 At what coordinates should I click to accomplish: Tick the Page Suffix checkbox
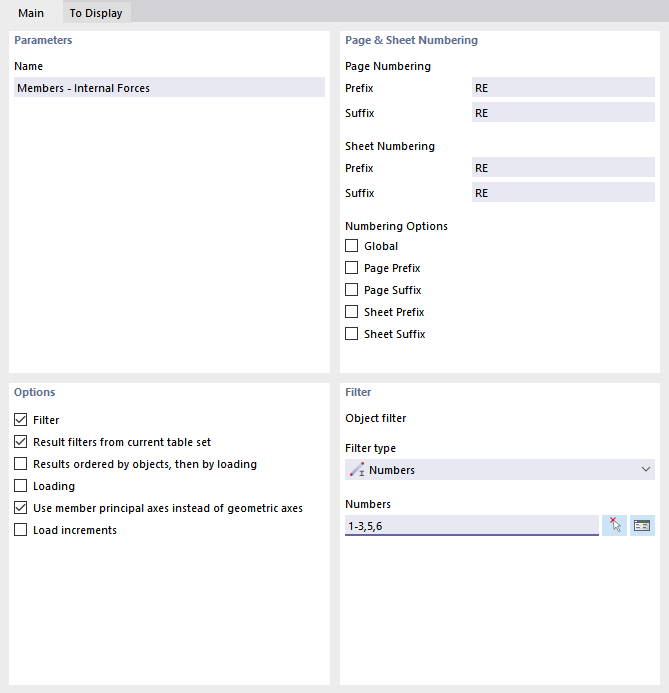tap(351, 290)
